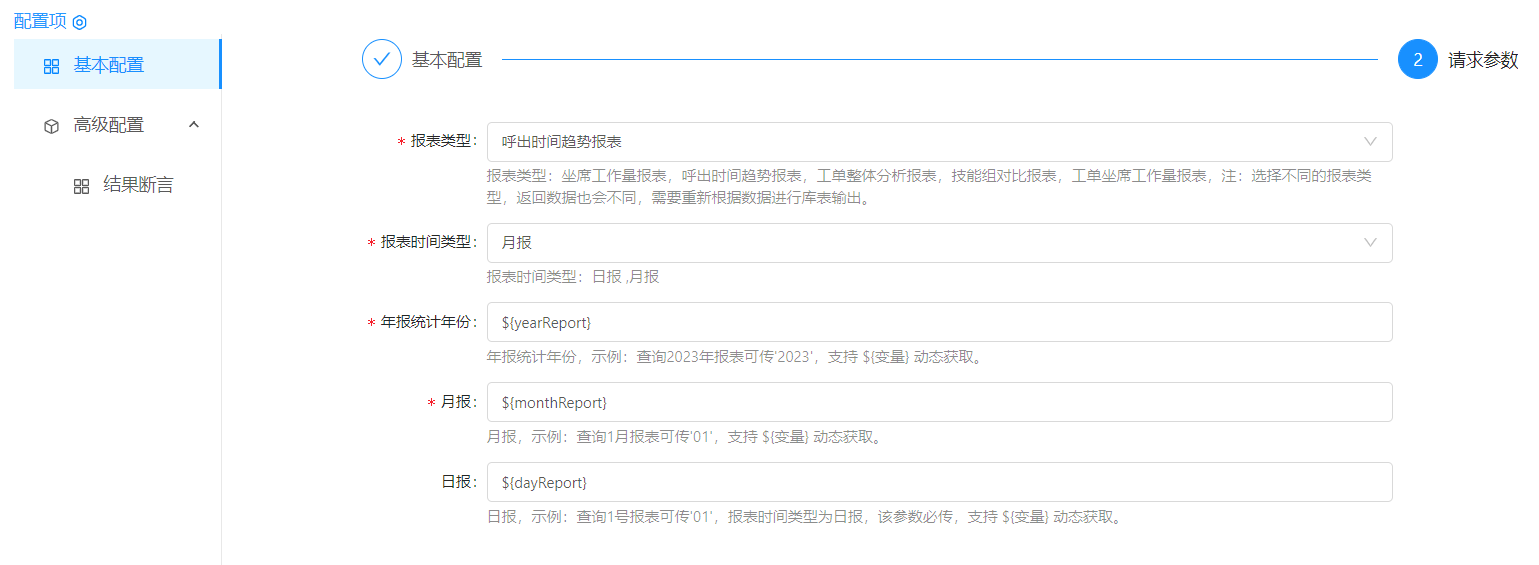
Task: Click the arrow in the 报表时间类型 select box
Action: 1370,243
